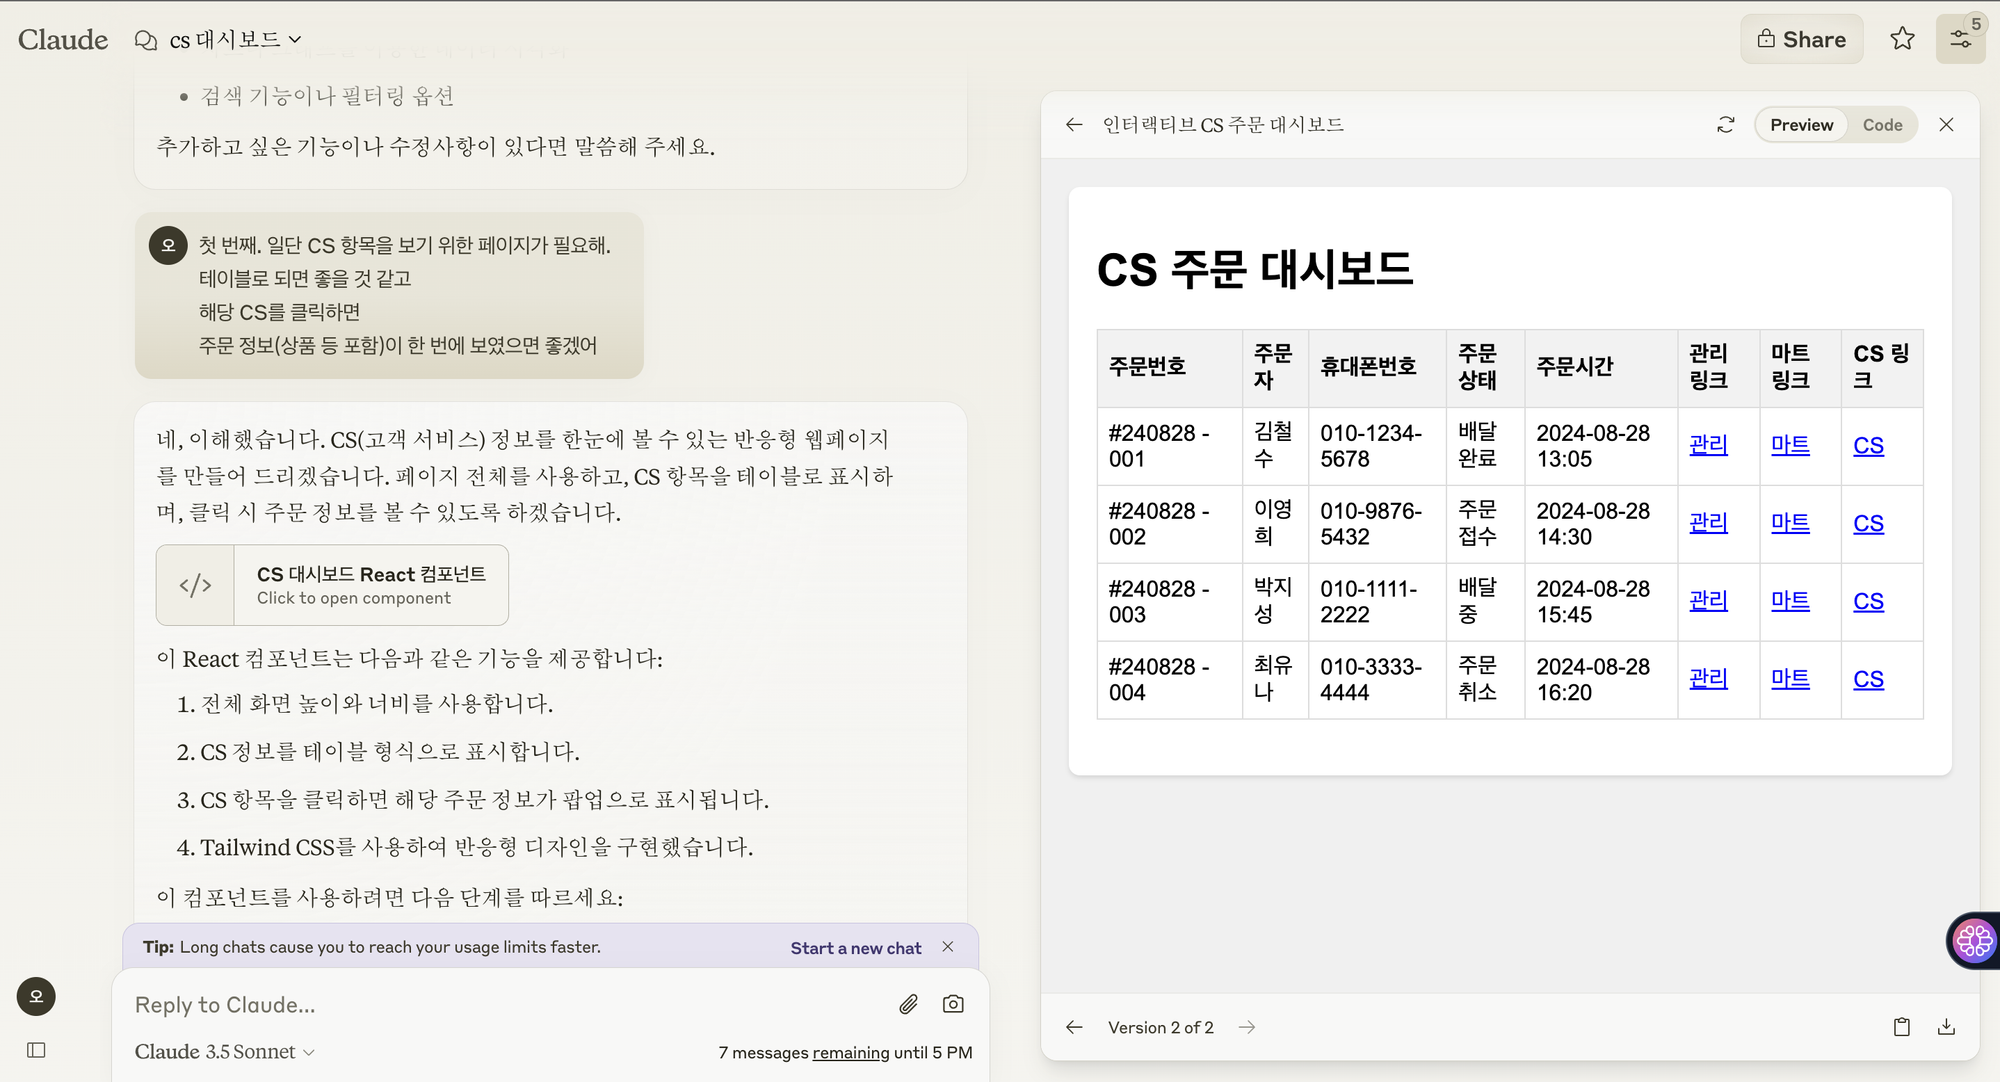Click the Share icon in top toolbar
The height and width of the screenshot is (1082, 2000).
click(1801, 36)
